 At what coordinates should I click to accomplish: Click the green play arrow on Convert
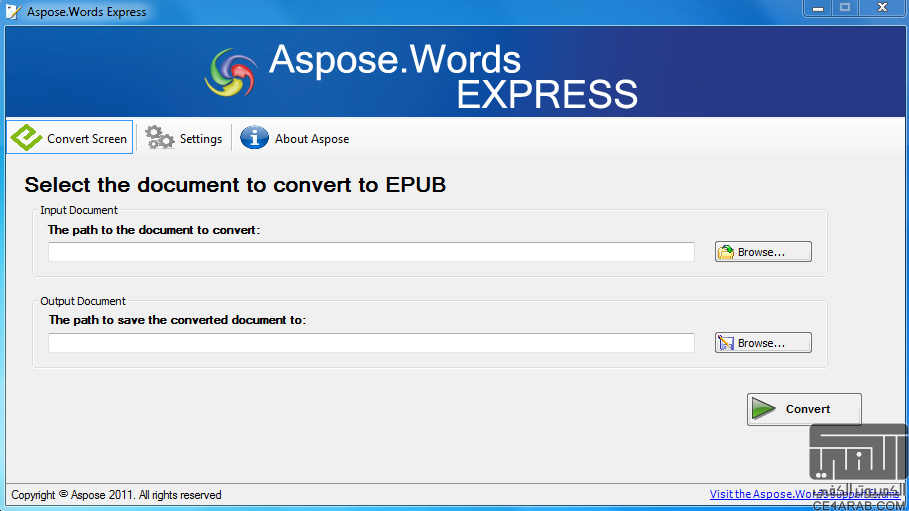point(763,409)
